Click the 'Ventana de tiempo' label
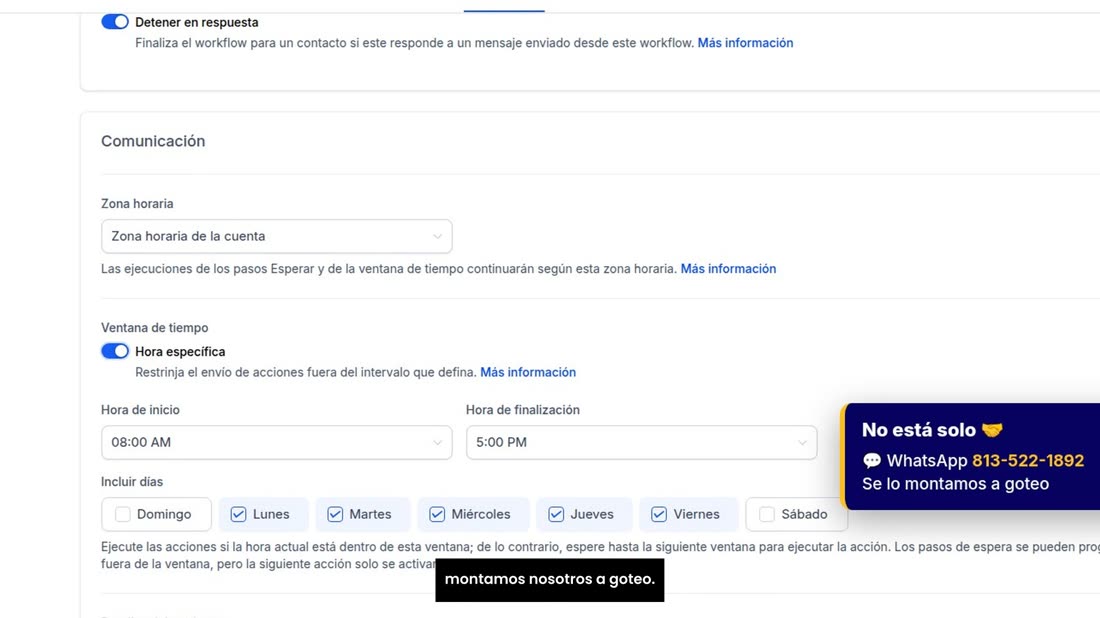Screen dimensions: 1100x618 154,328
